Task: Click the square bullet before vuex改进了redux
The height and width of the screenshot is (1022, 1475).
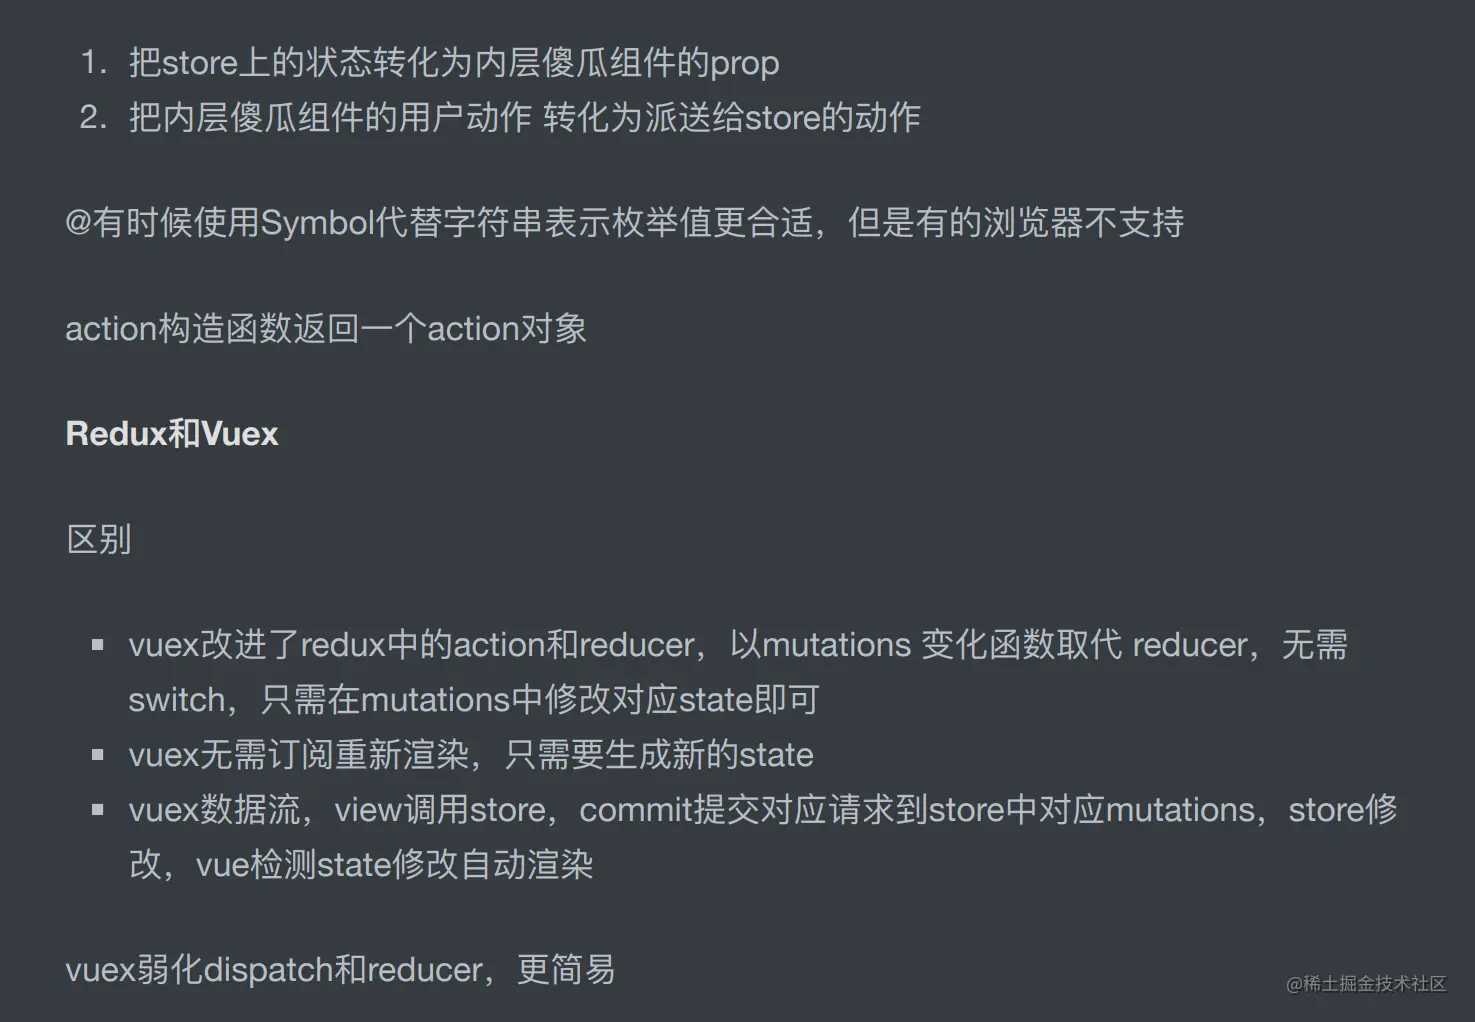Action: 98,645
